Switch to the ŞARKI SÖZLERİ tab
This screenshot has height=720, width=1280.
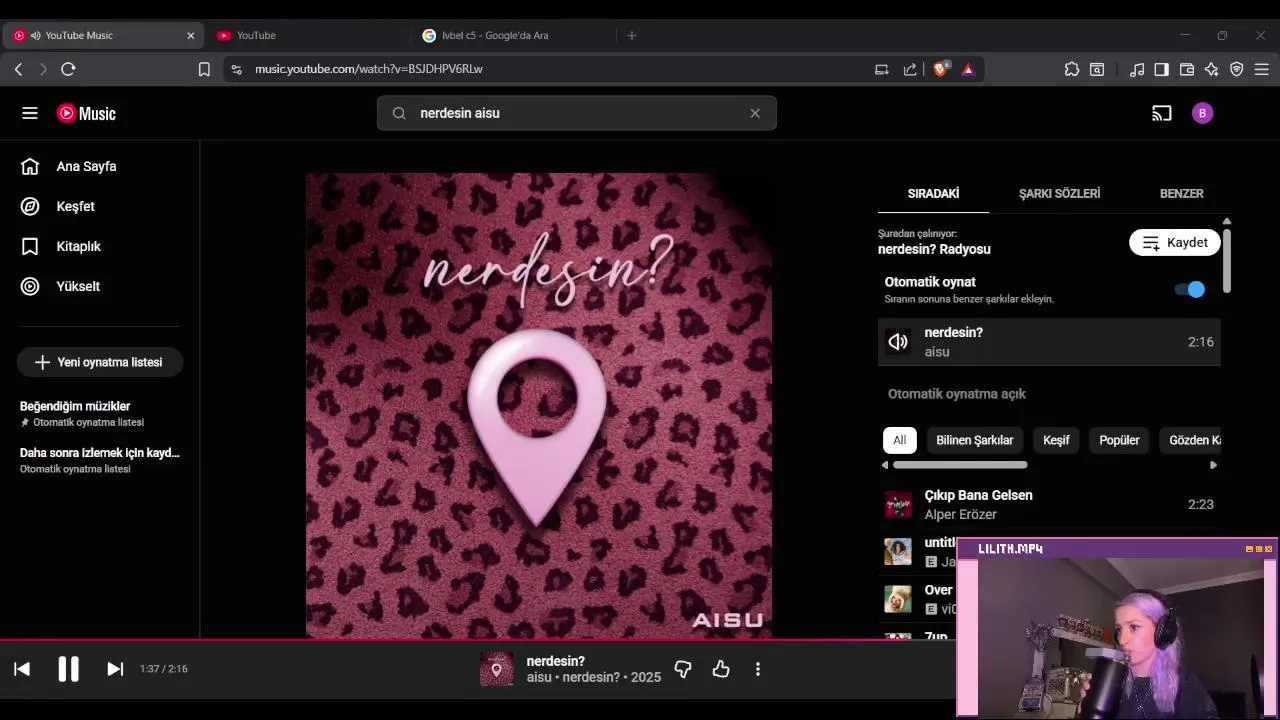(1059, 193)
